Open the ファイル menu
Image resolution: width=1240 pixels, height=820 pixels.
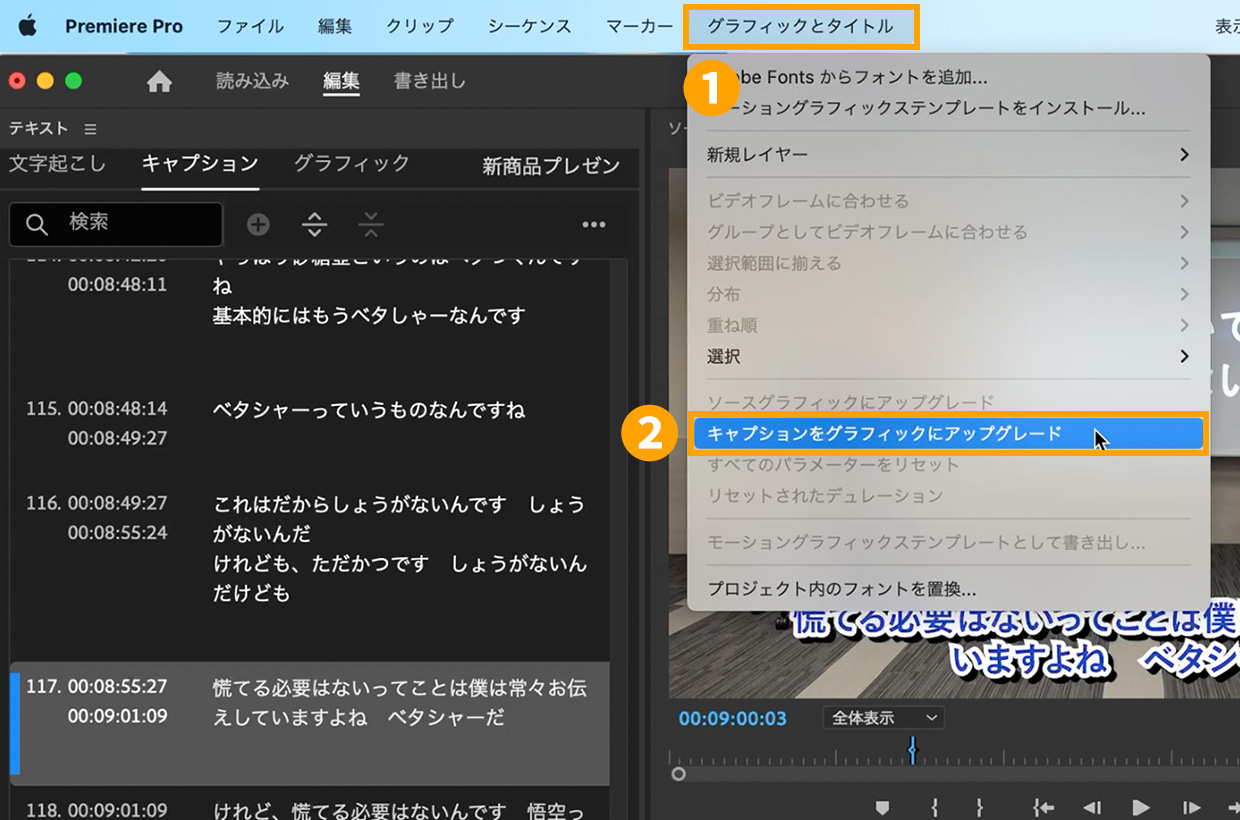[250, 27]
